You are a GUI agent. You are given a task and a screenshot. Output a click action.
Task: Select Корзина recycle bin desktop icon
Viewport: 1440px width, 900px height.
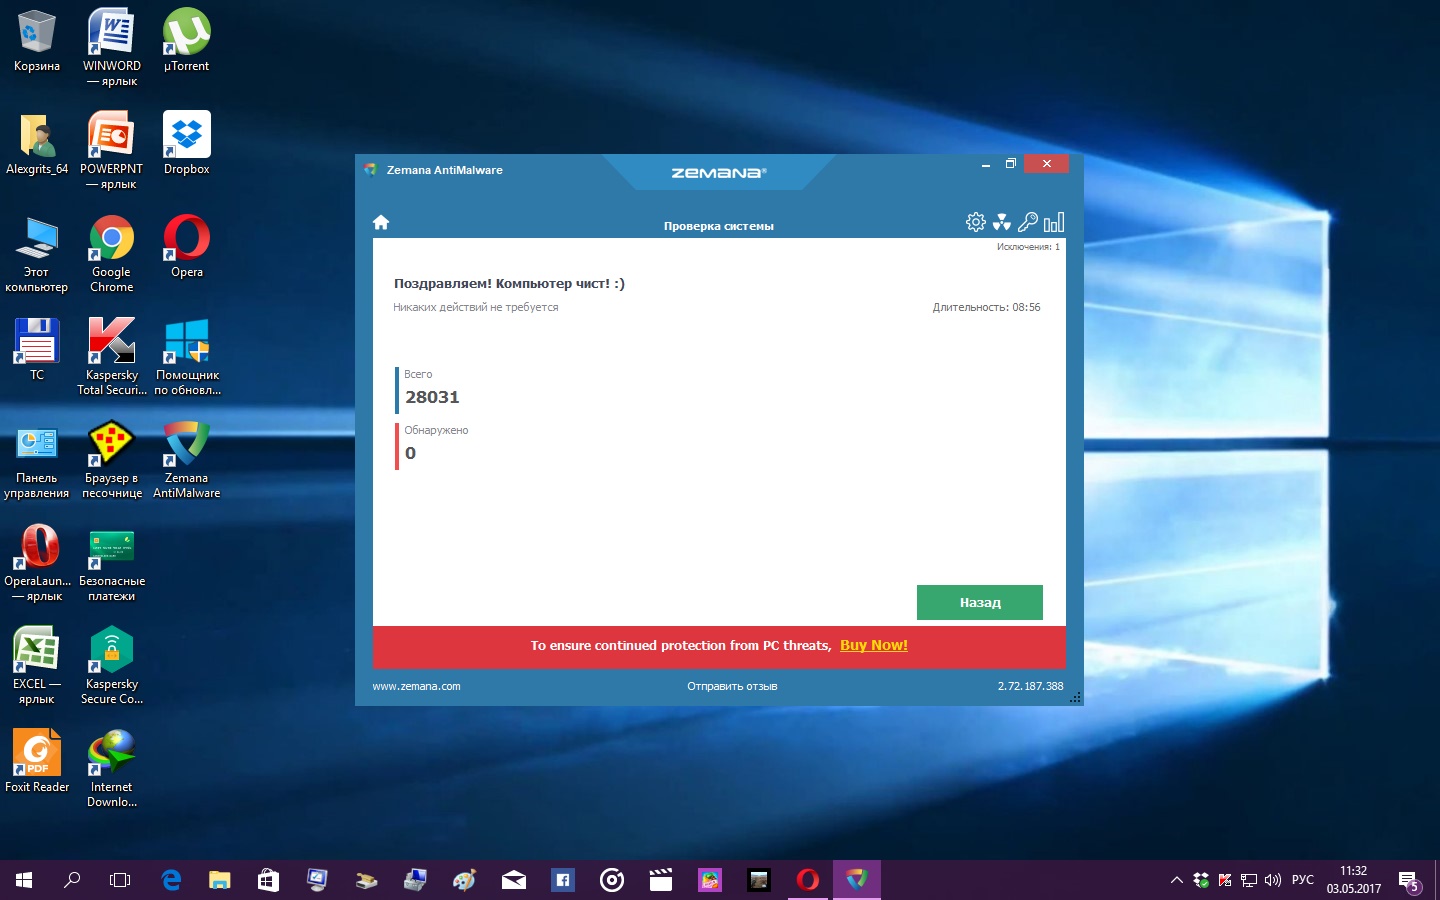click(37, 41)
